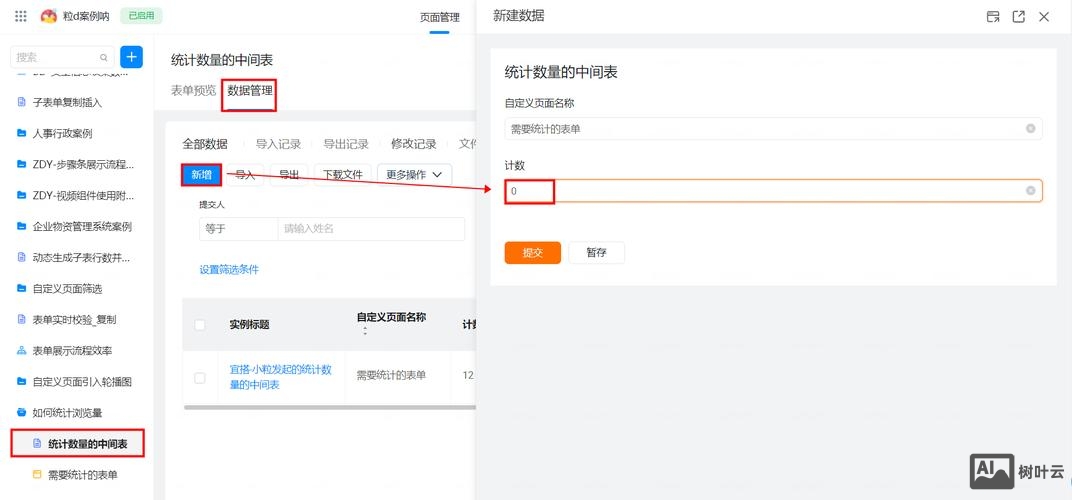Select the 修改记录 sub-tab
The width and height of the screenshot is (1072, 500).
[x=414, y=144]
